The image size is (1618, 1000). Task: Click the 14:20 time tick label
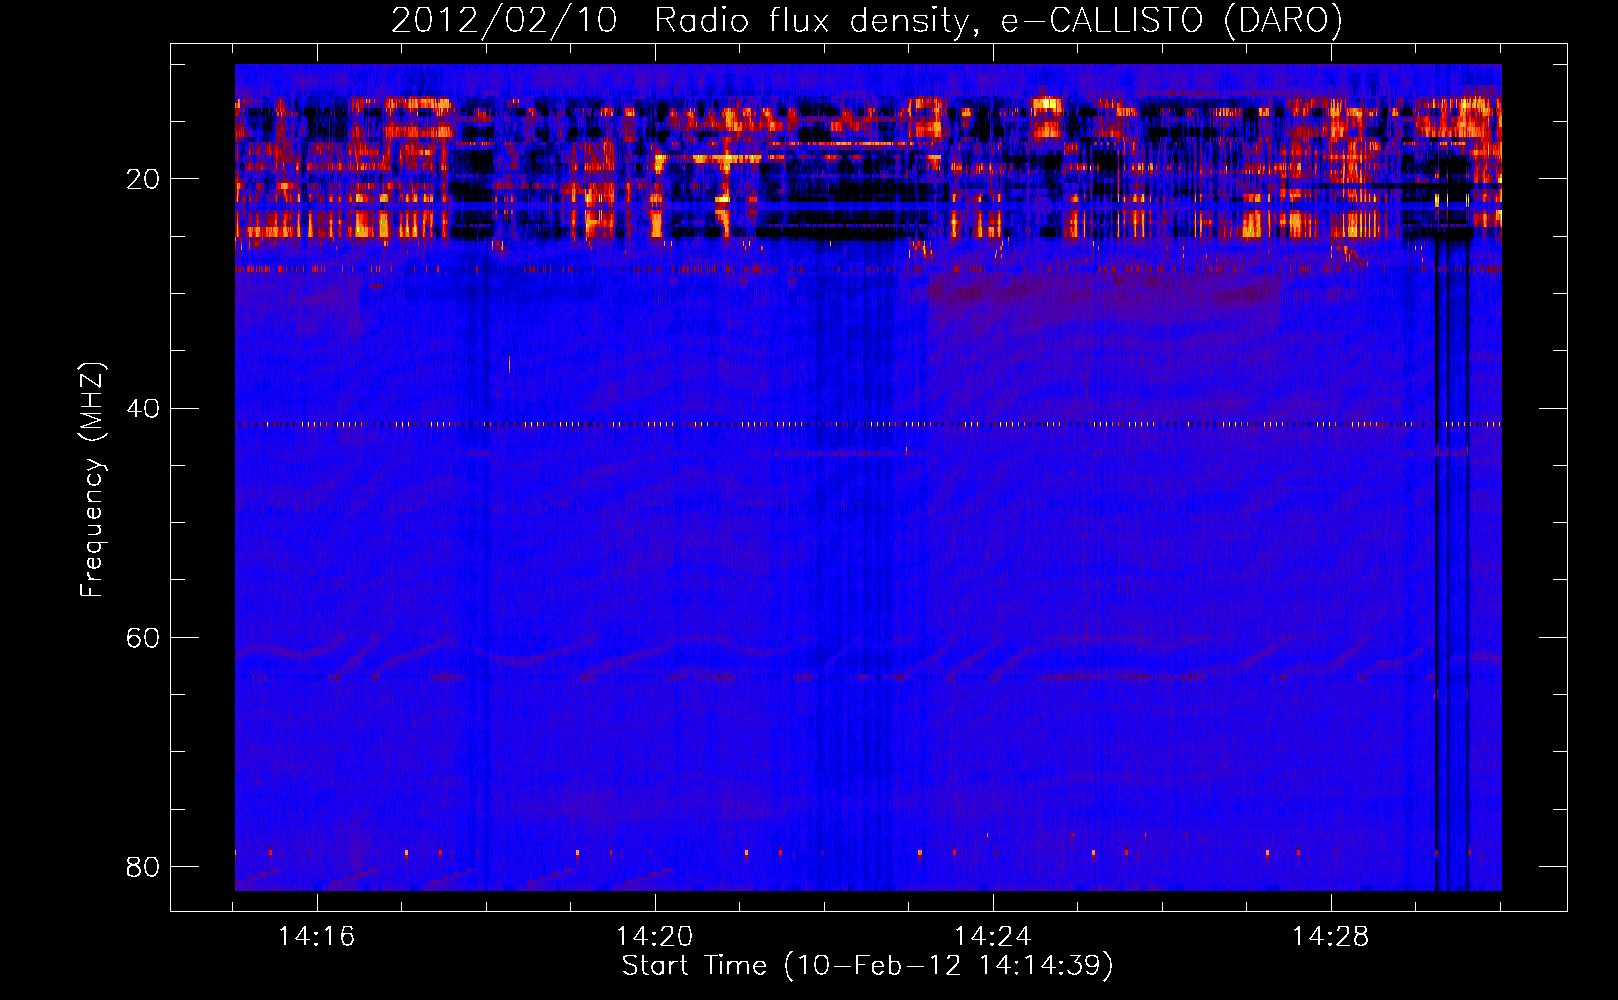[x=655, y=937]
